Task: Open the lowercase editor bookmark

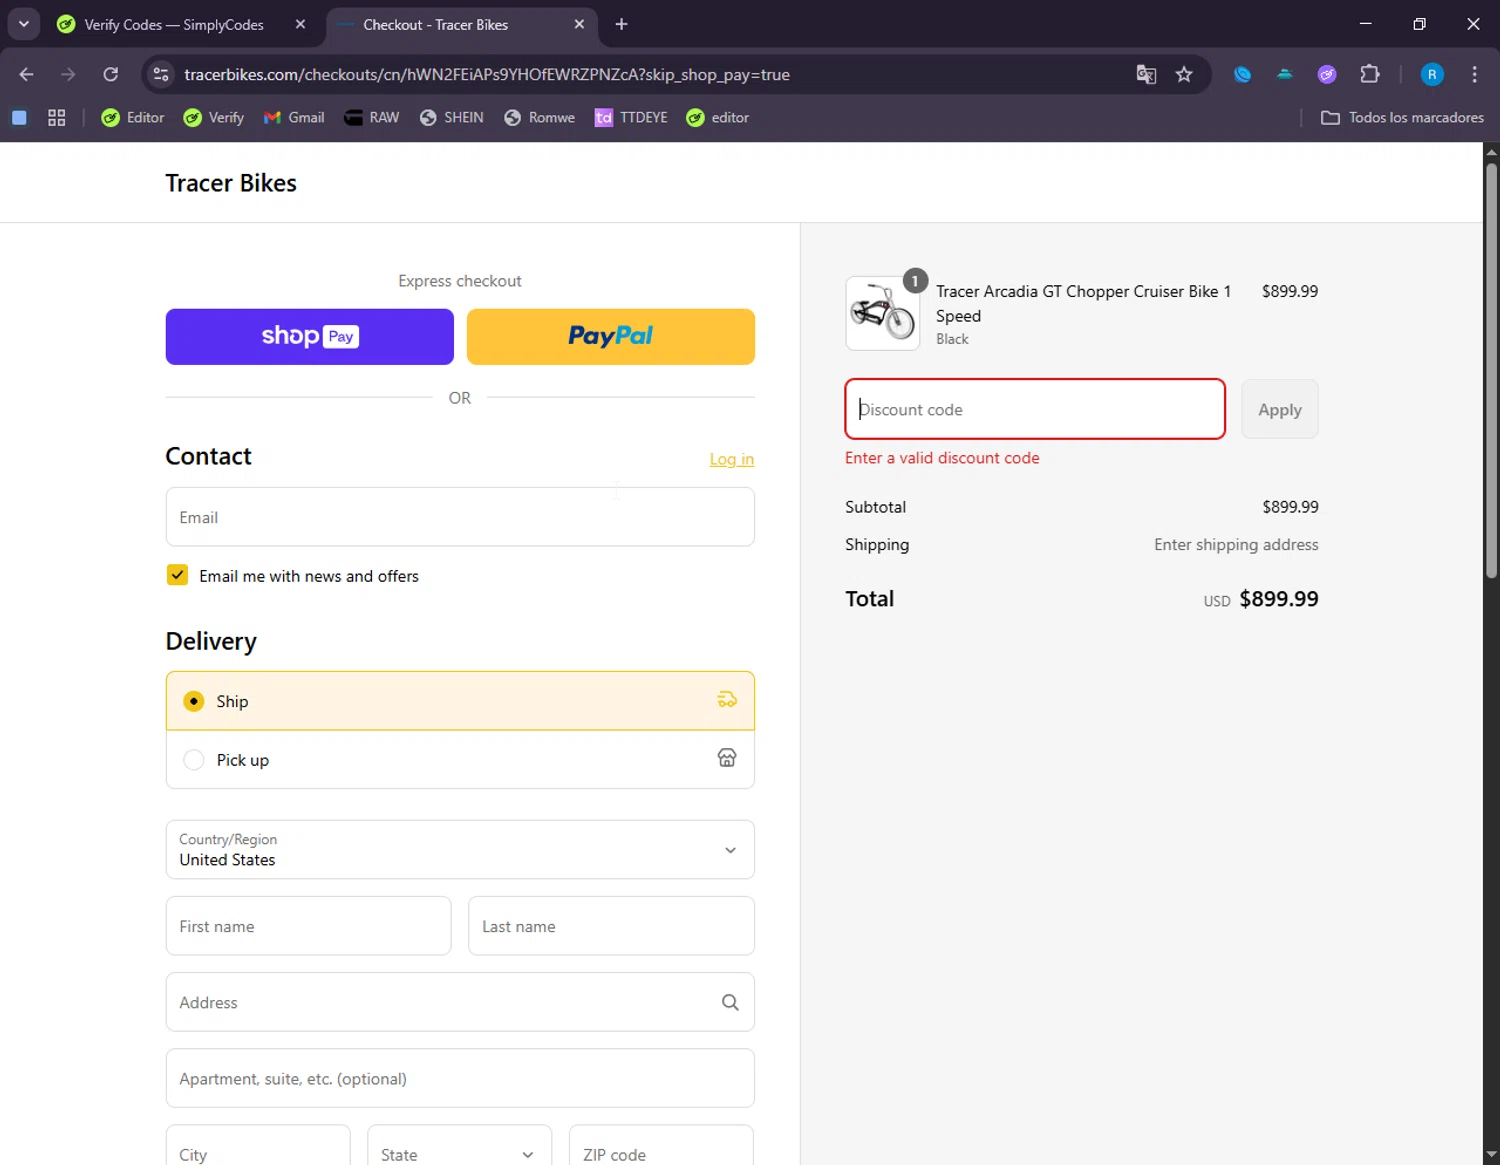Action: 718,117
